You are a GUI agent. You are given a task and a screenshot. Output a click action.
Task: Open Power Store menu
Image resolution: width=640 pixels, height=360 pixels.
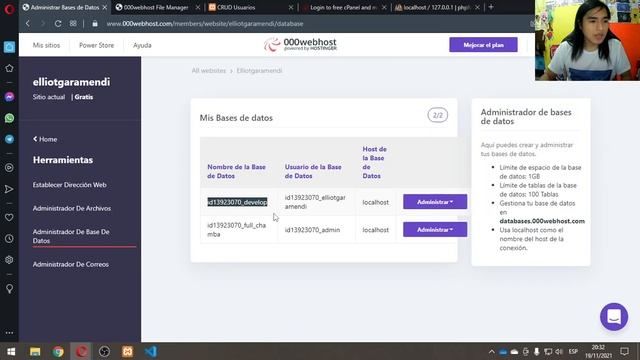pyautogui.click(x=96, y=45)
